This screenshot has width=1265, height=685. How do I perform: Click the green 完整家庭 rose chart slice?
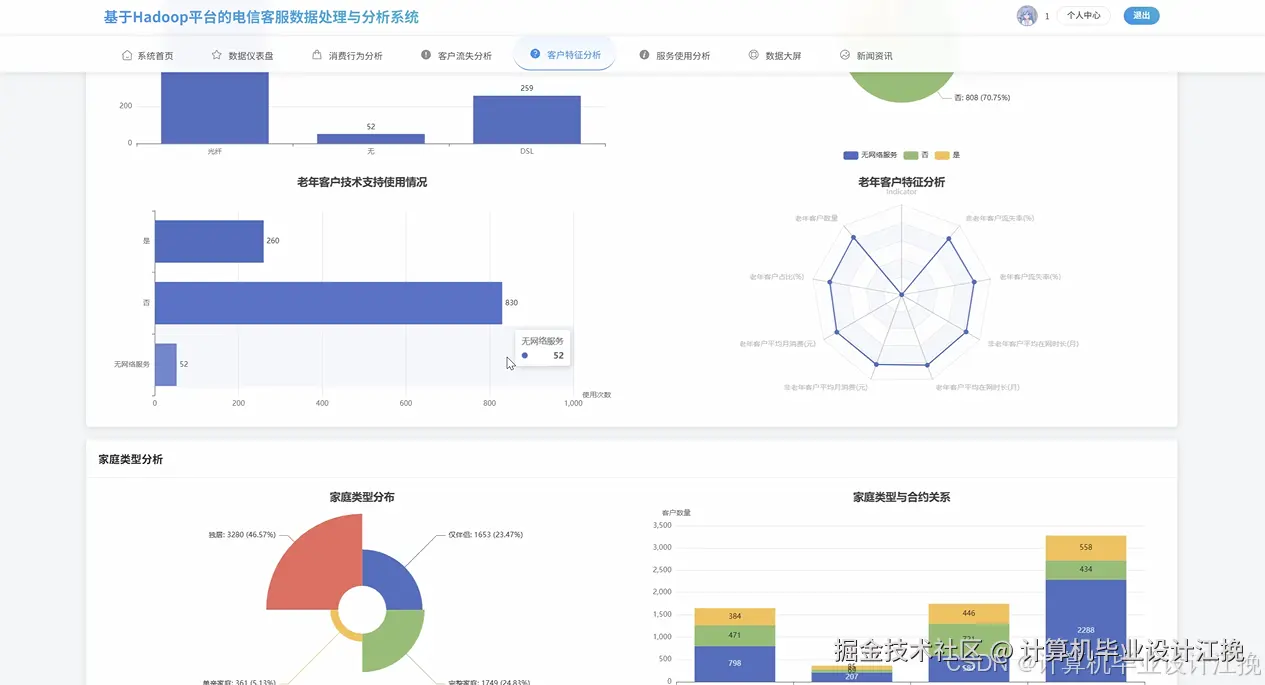point(392,641)
